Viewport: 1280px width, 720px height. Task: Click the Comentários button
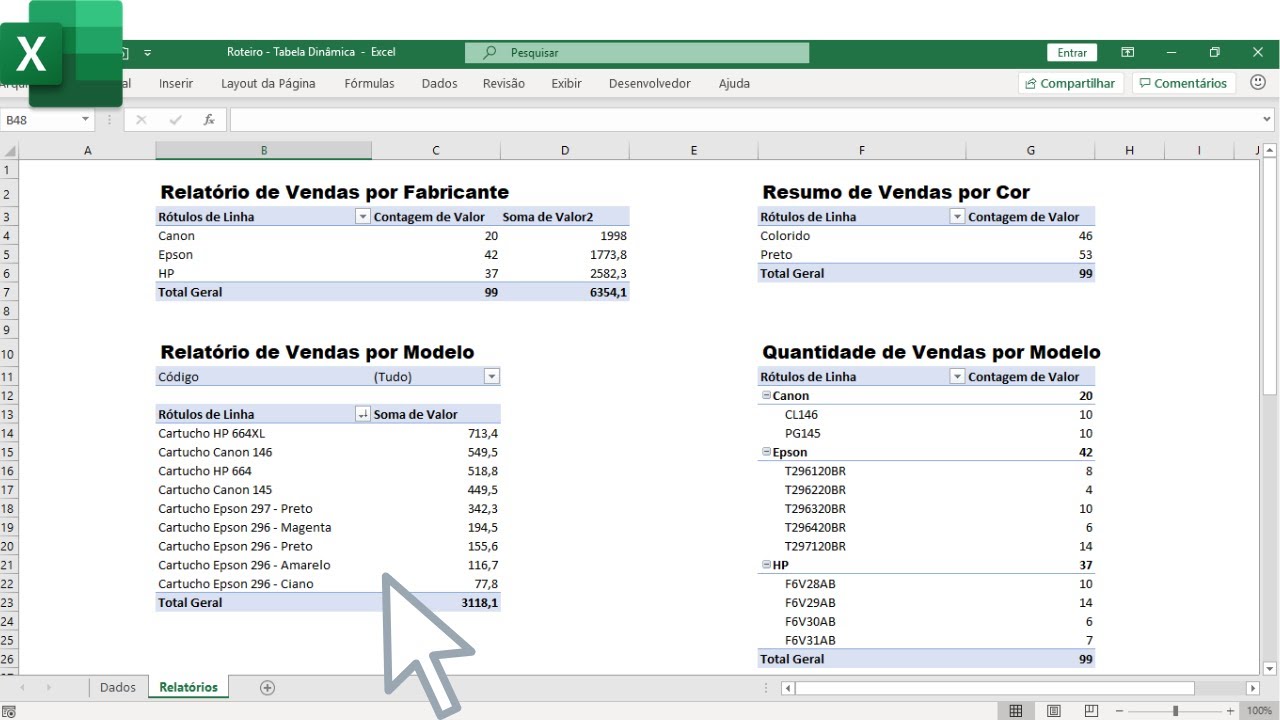point(1183,83)
